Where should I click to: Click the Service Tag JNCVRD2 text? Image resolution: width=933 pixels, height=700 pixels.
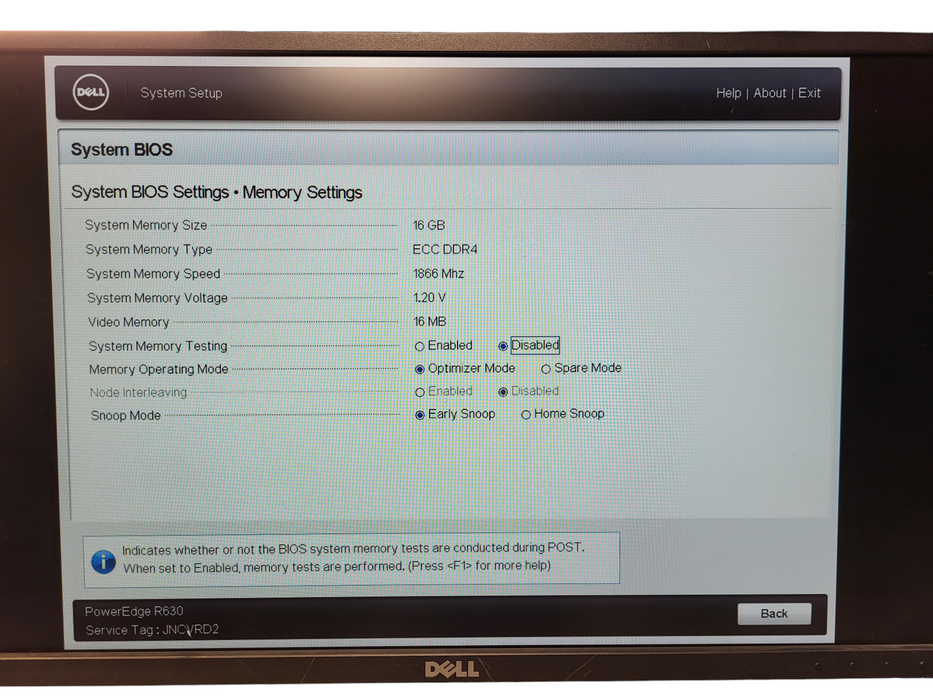pos(152,630)
